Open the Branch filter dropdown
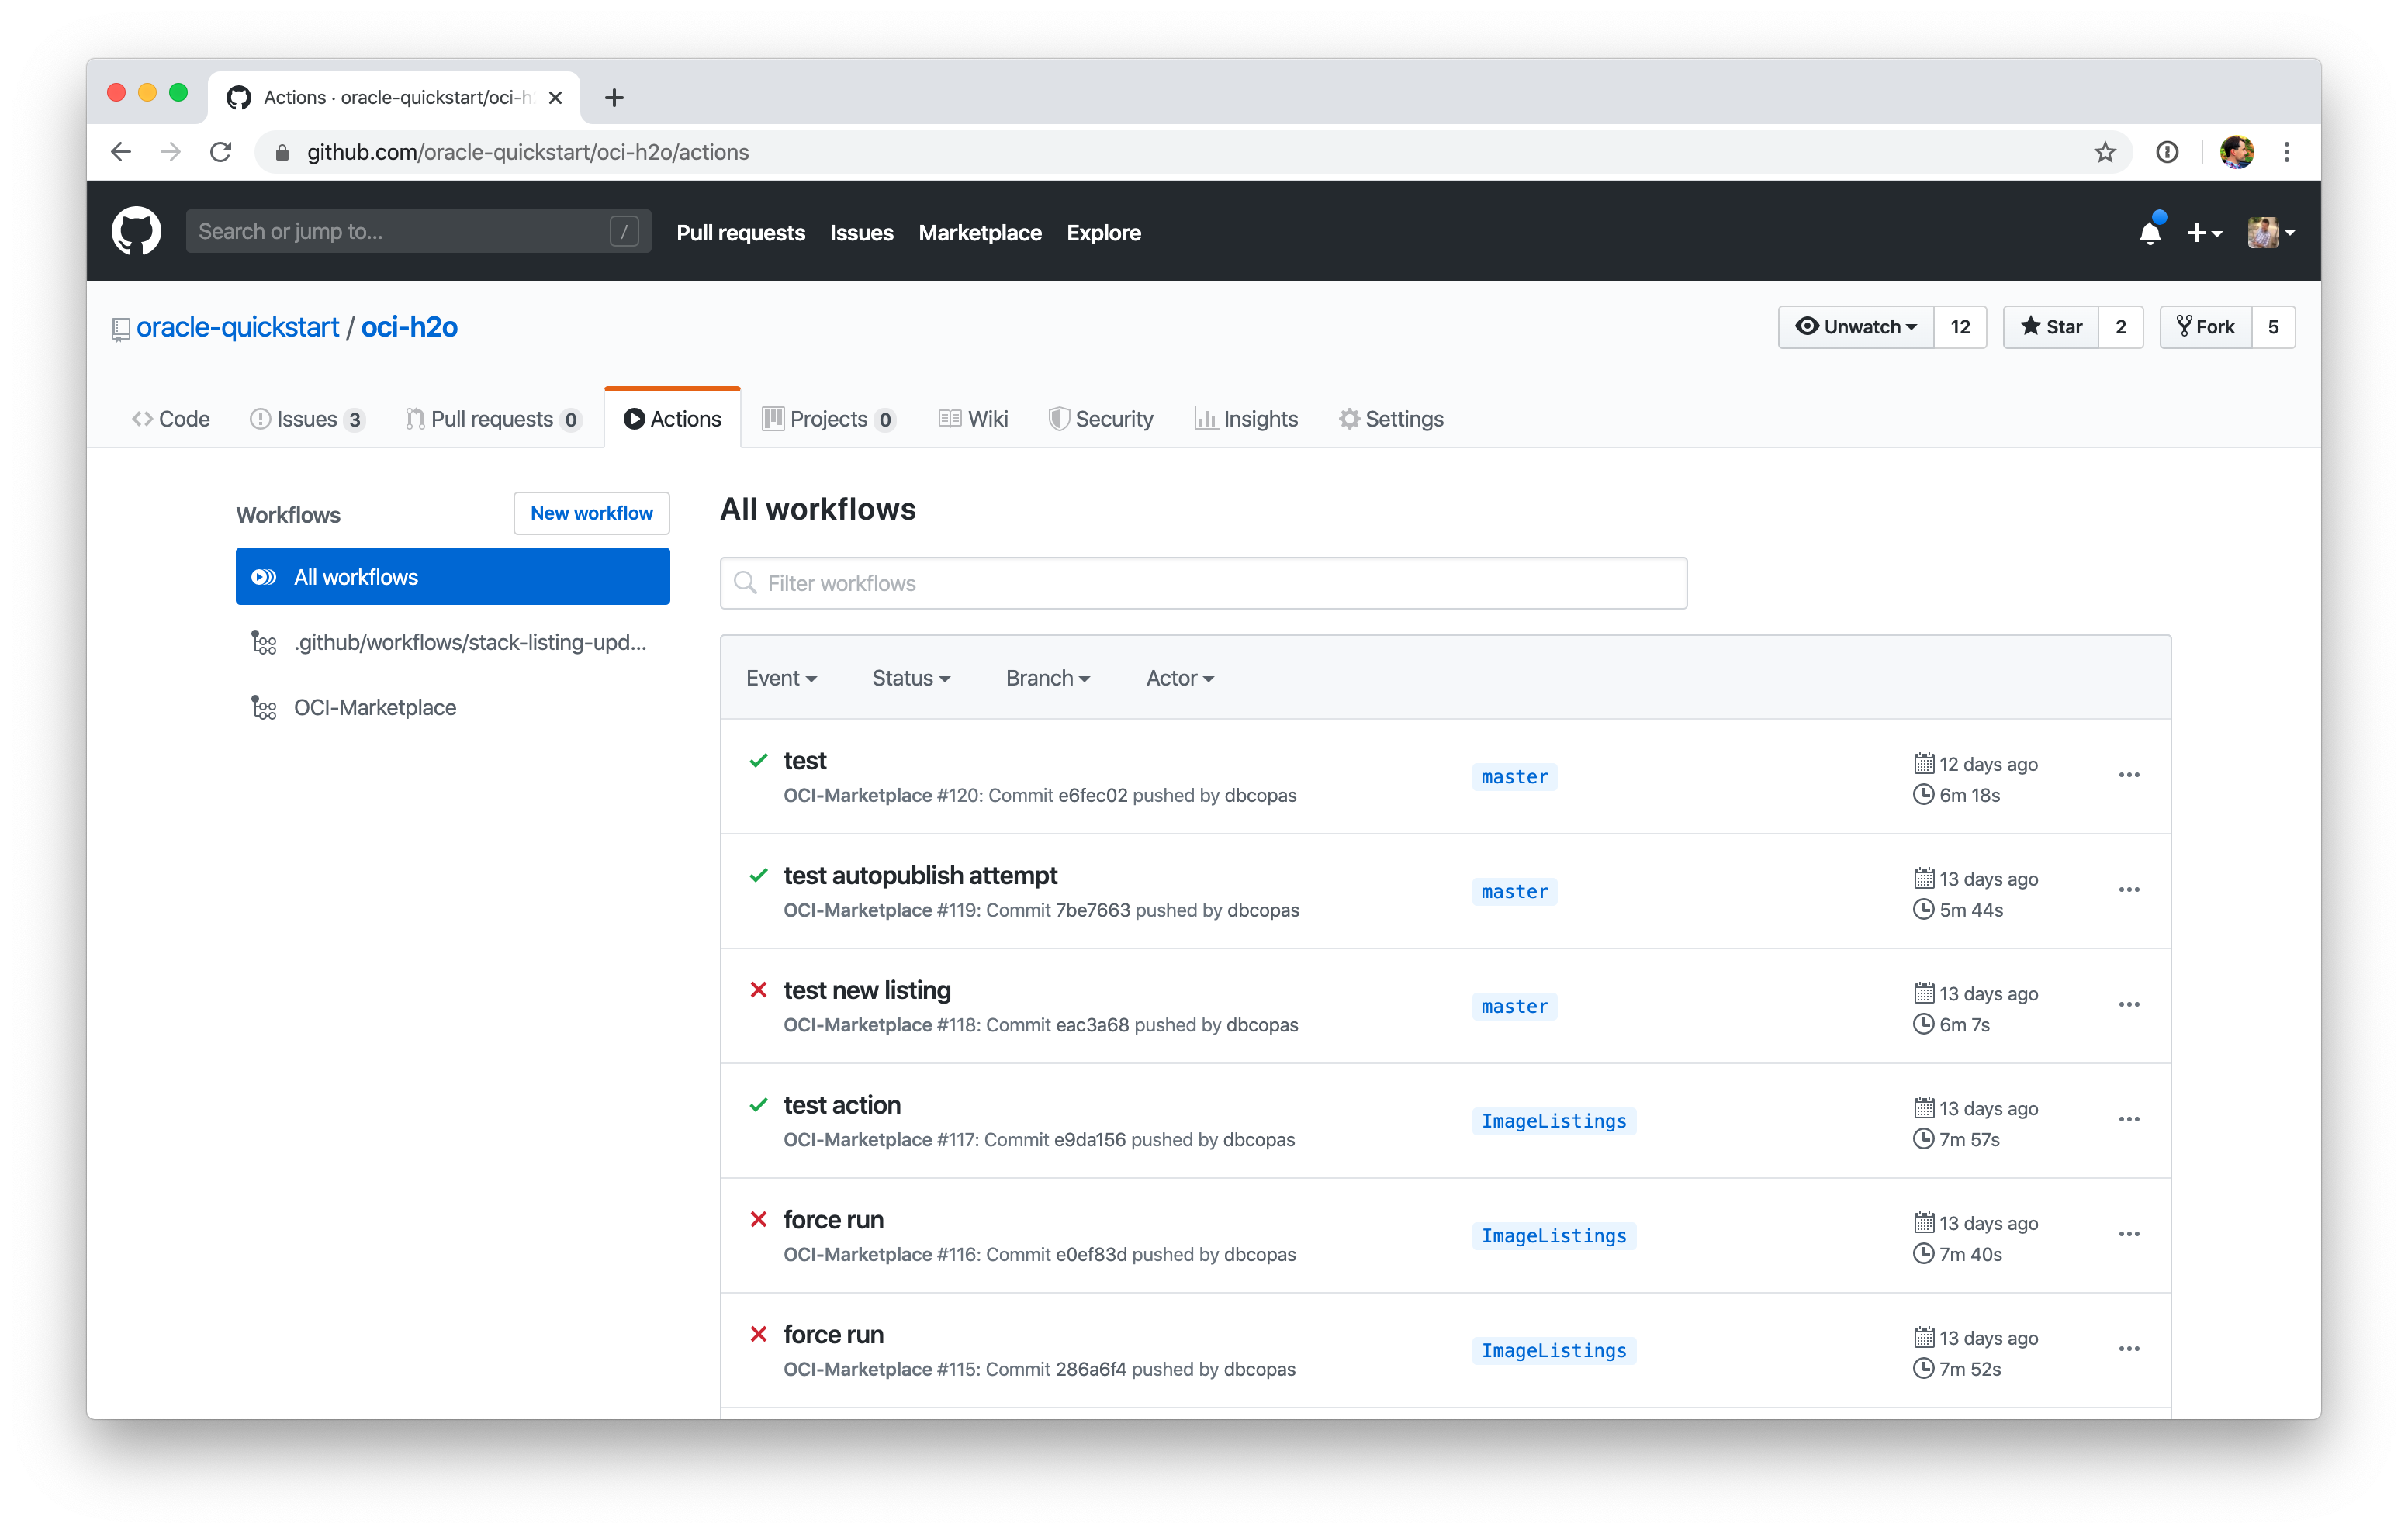Viewport: 2408px width, 1534px height. [1046, 678]
